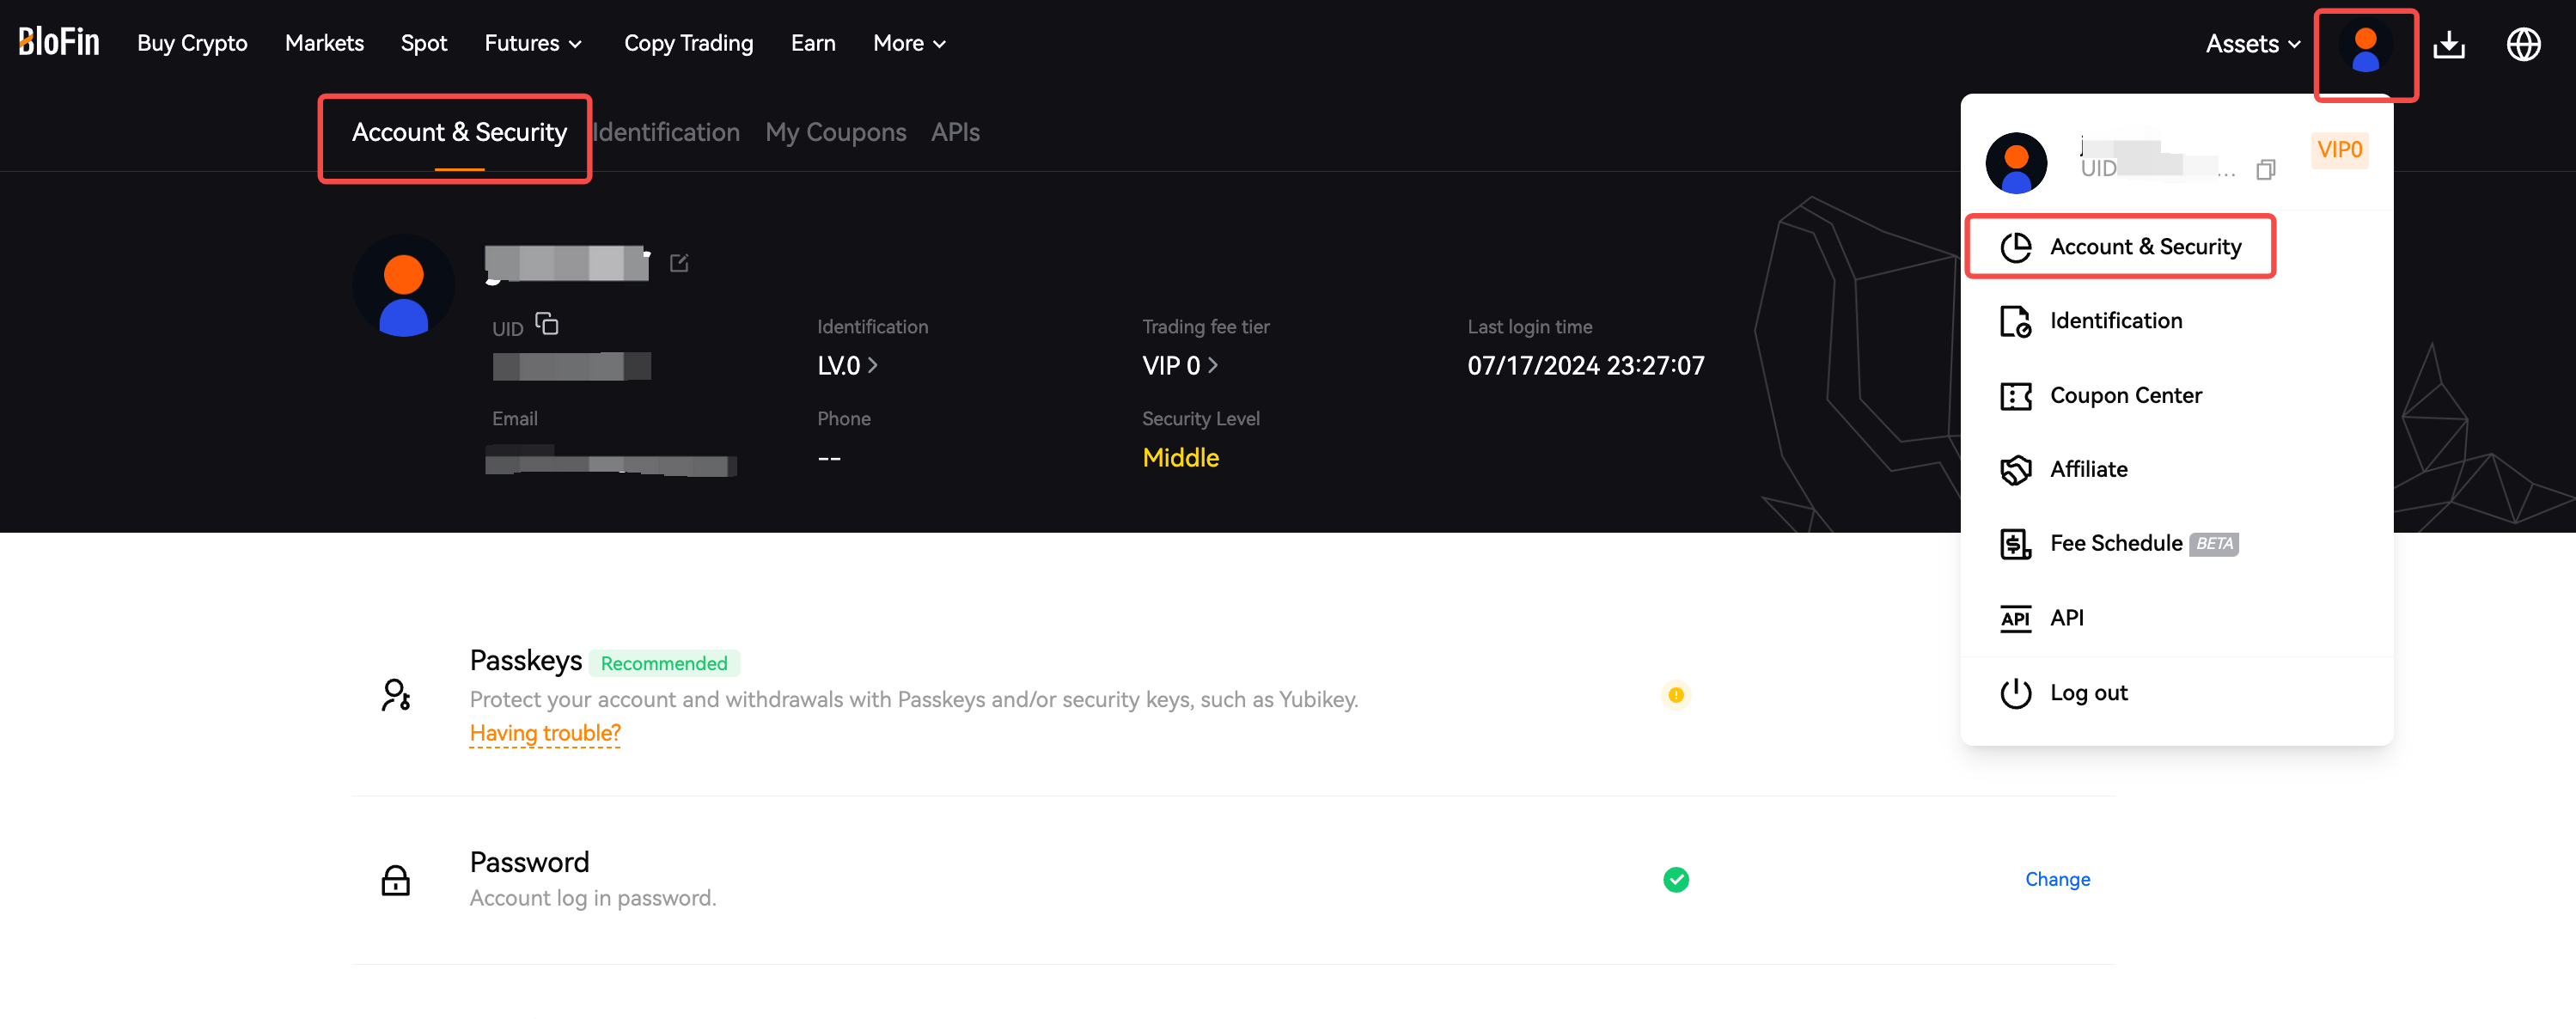Click the Recommended badge beside Passkeys
The image size is (2576, 1019).
664,663
